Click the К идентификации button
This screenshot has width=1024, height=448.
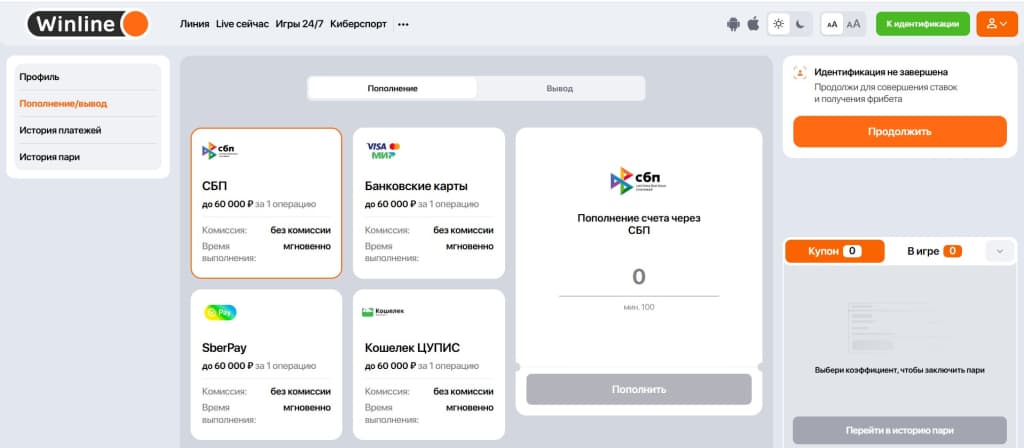[x=923, y=24]
